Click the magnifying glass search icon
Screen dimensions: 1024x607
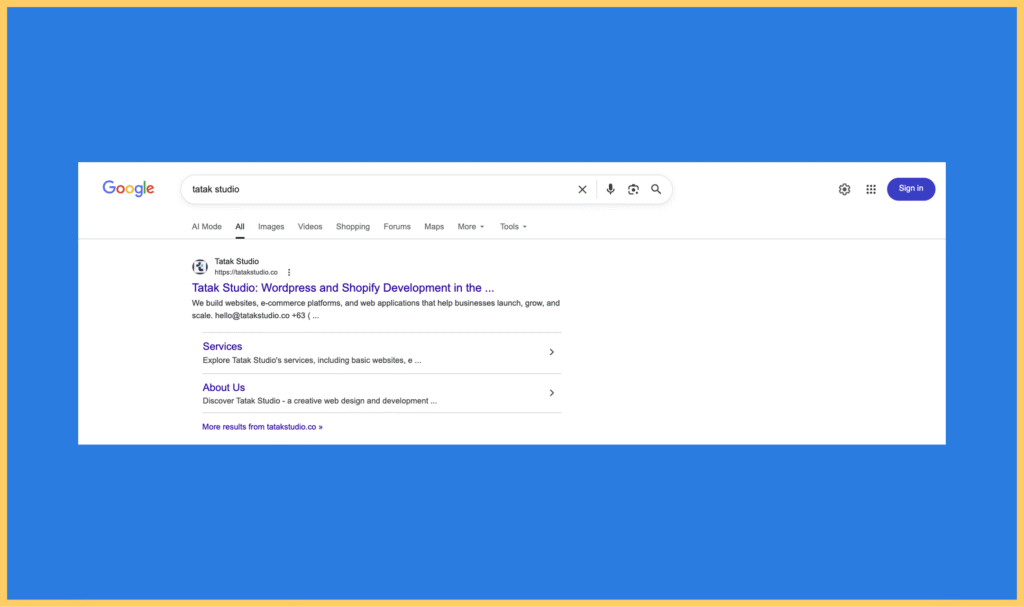tap(656, 189)
